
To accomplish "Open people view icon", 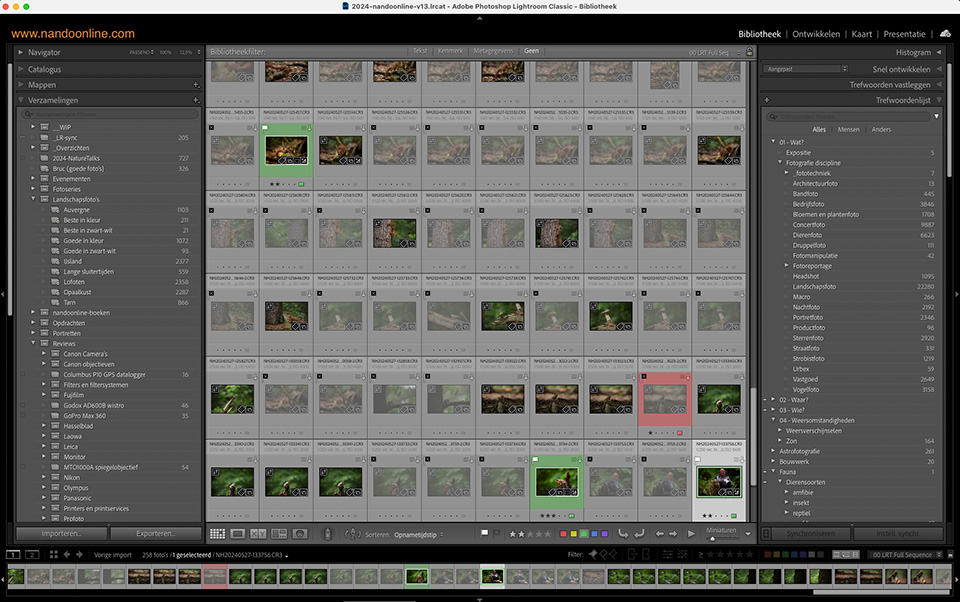I will tap(299, 534).
